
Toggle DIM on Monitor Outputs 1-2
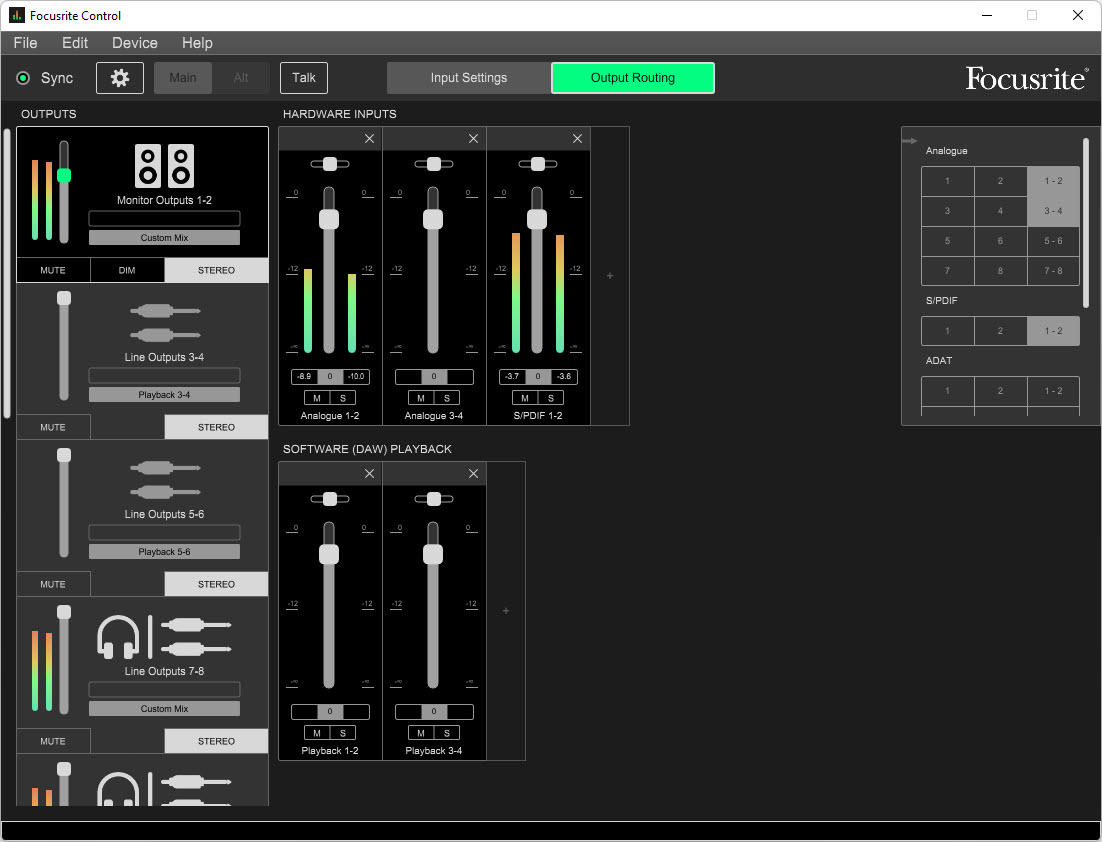coord(127,270)
